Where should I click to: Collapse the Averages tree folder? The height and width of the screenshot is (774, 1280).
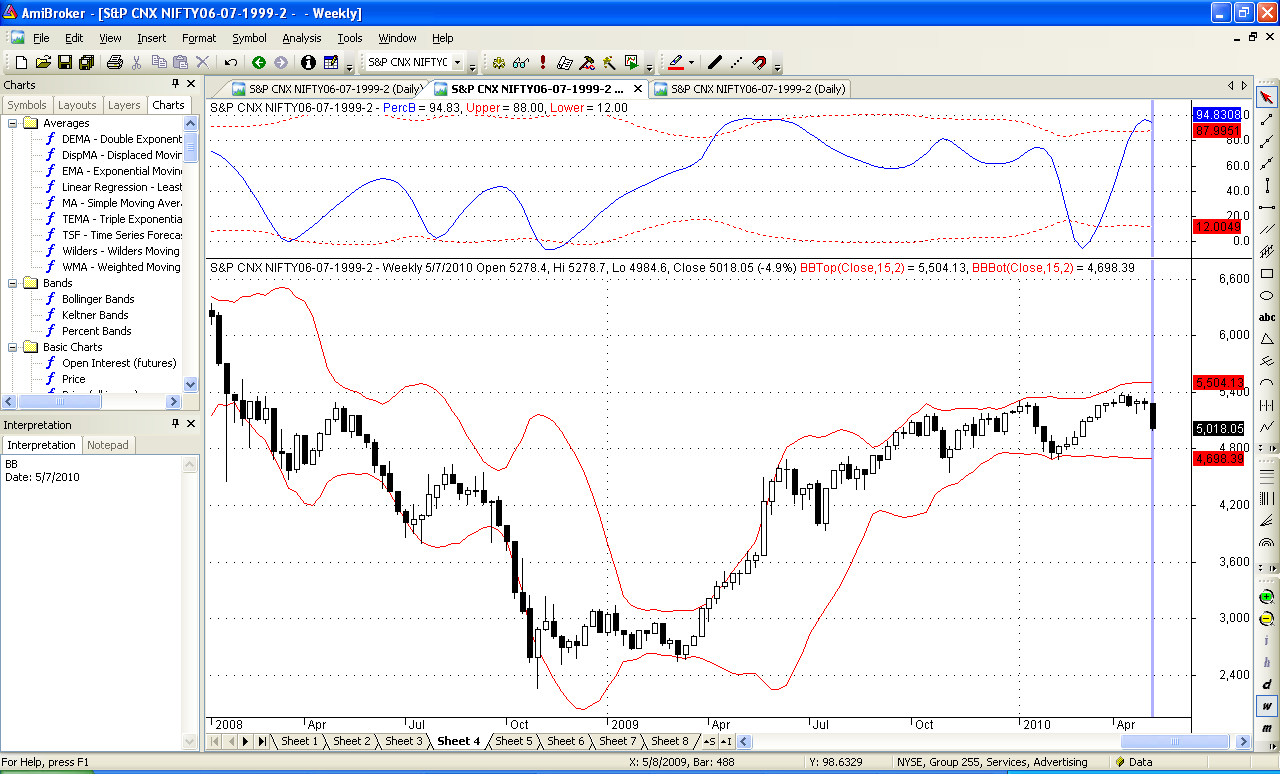[13, 123]
